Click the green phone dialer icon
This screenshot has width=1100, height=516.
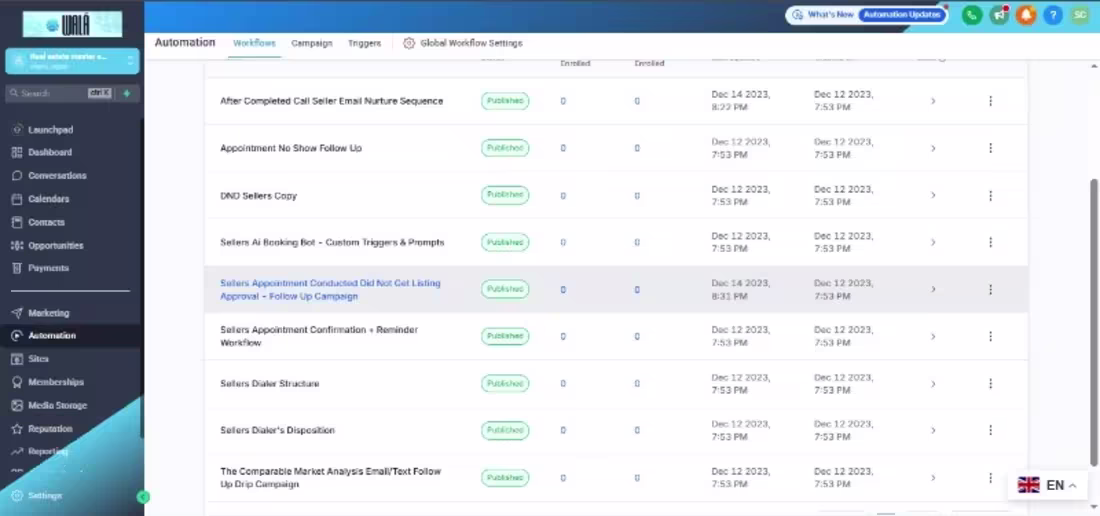pos(972,15)
